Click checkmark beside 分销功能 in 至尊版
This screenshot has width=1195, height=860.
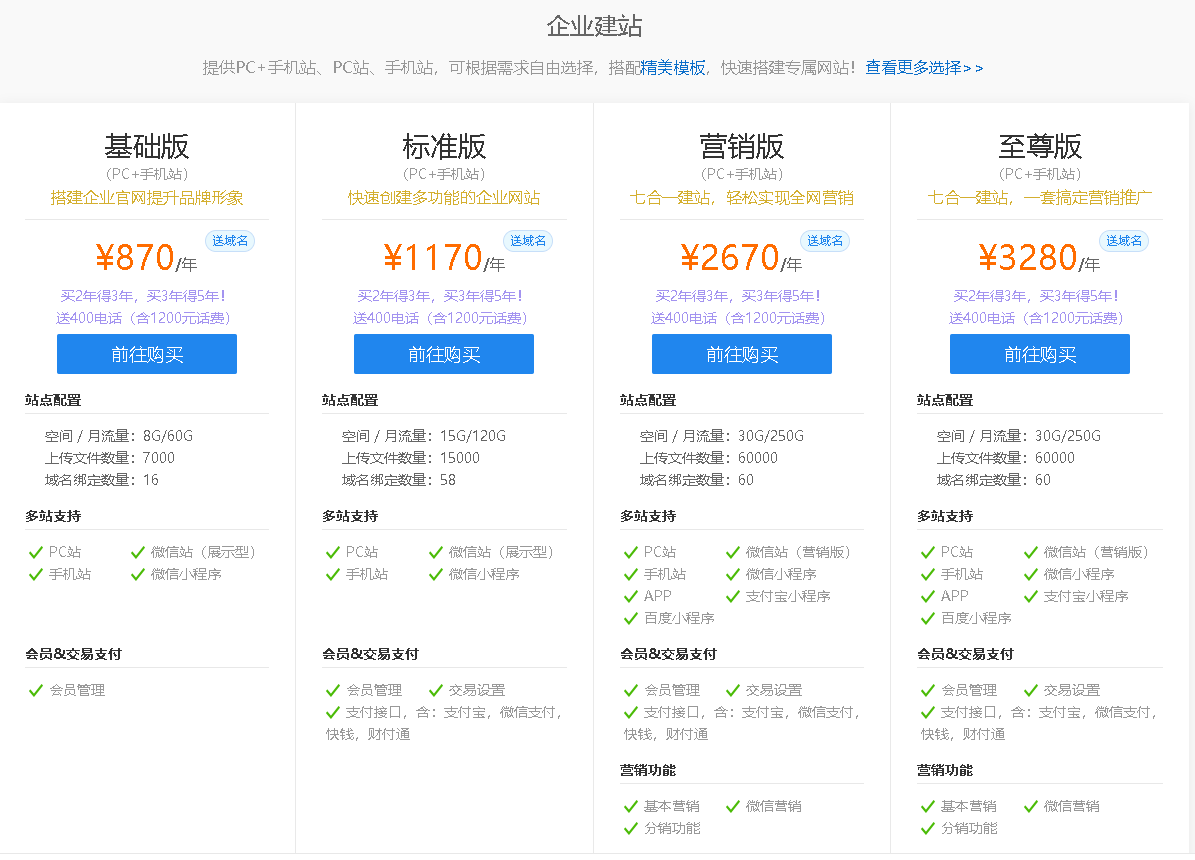927,829
